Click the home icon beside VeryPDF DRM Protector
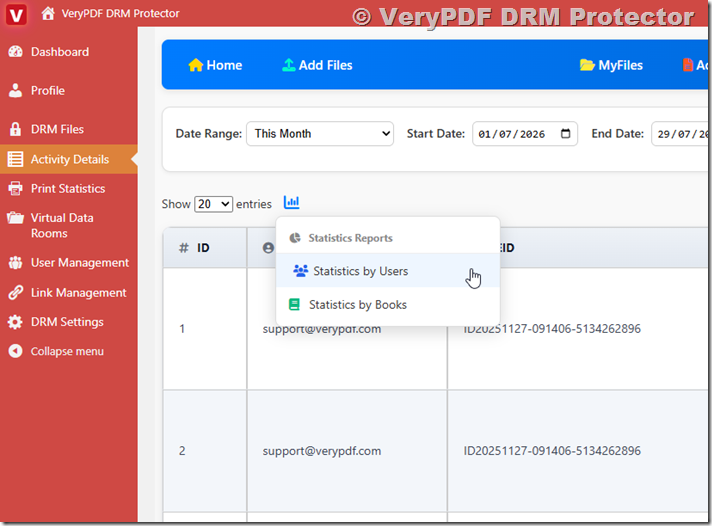 click(48, 14)
